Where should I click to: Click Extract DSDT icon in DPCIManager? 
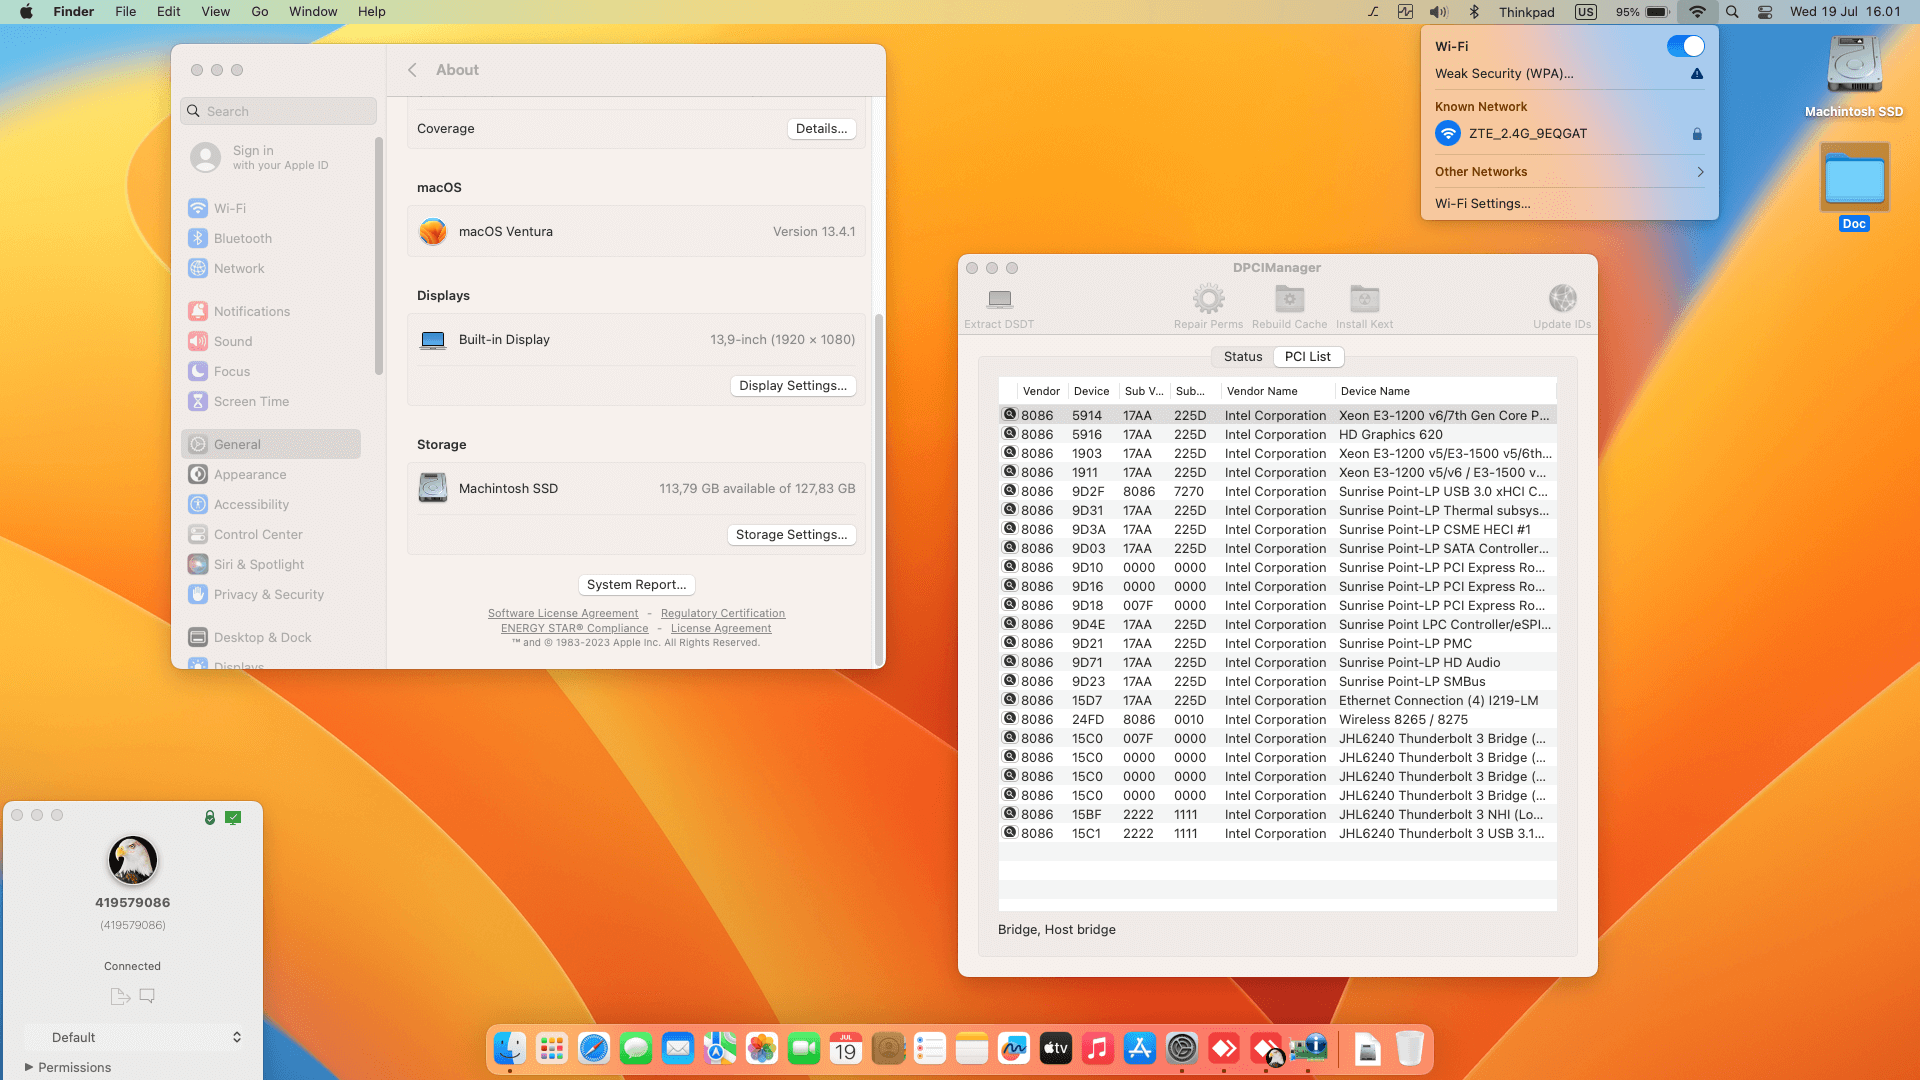point(999,299)
